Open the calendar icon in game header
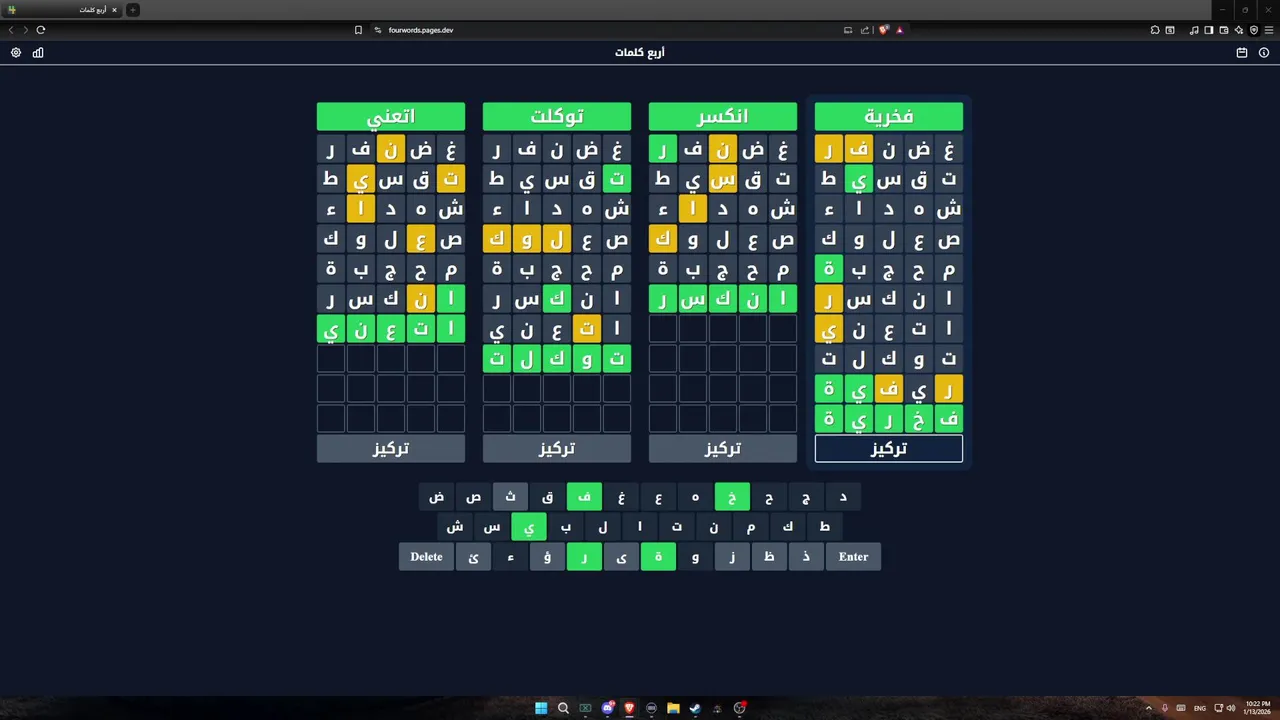This screenshot has width=1280, height=720. click(x=1242, y=53)
